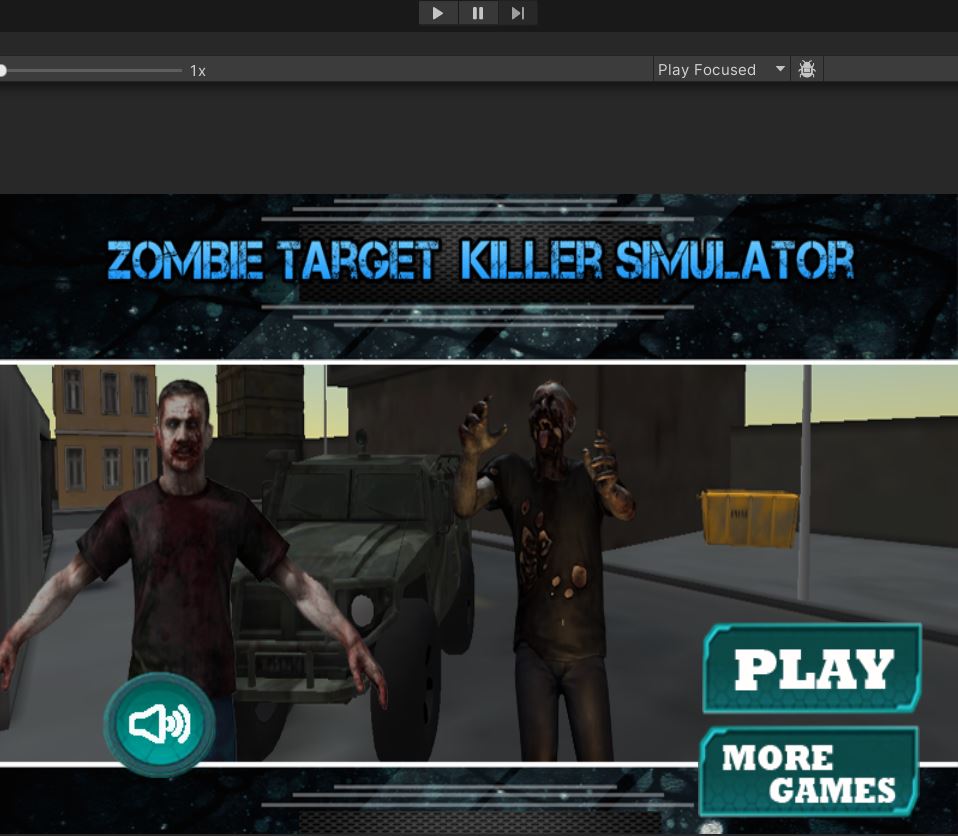
Task: Click the Step frame-advance button
Action: 517,13
